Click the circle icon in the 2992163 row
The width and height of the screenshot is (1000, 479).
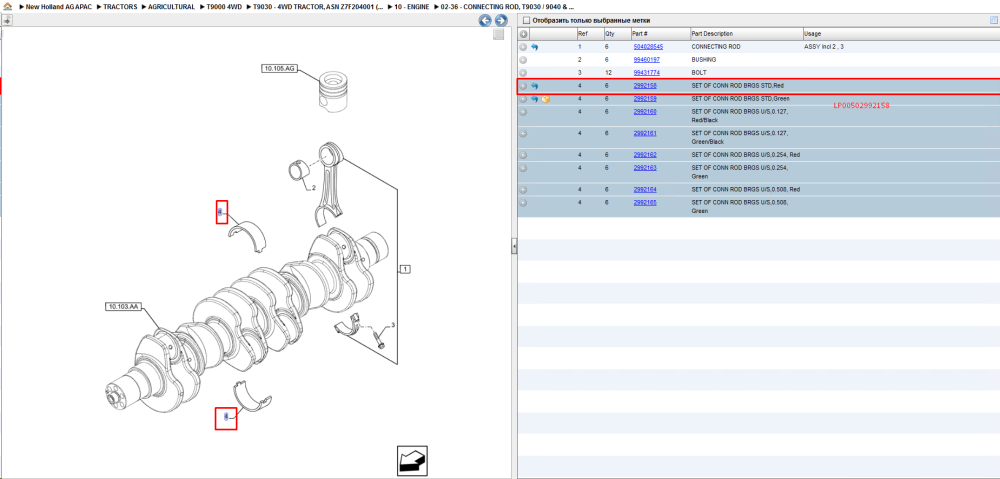(x=523, y=168)
